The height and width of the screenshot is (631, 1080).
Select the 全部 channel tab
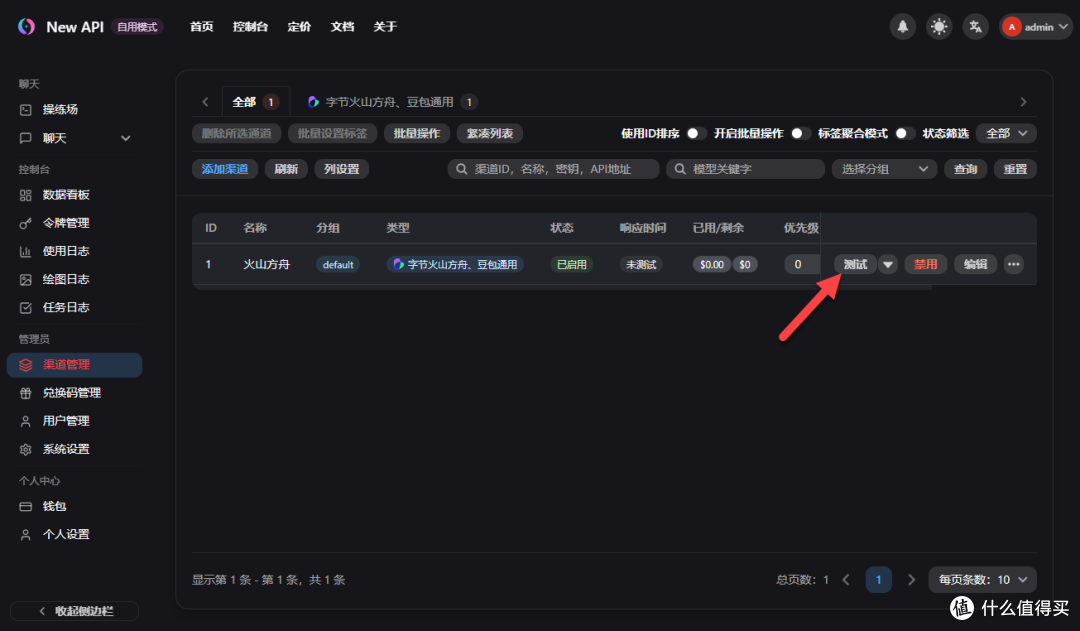pyautogui.click(x=255, y=102)
